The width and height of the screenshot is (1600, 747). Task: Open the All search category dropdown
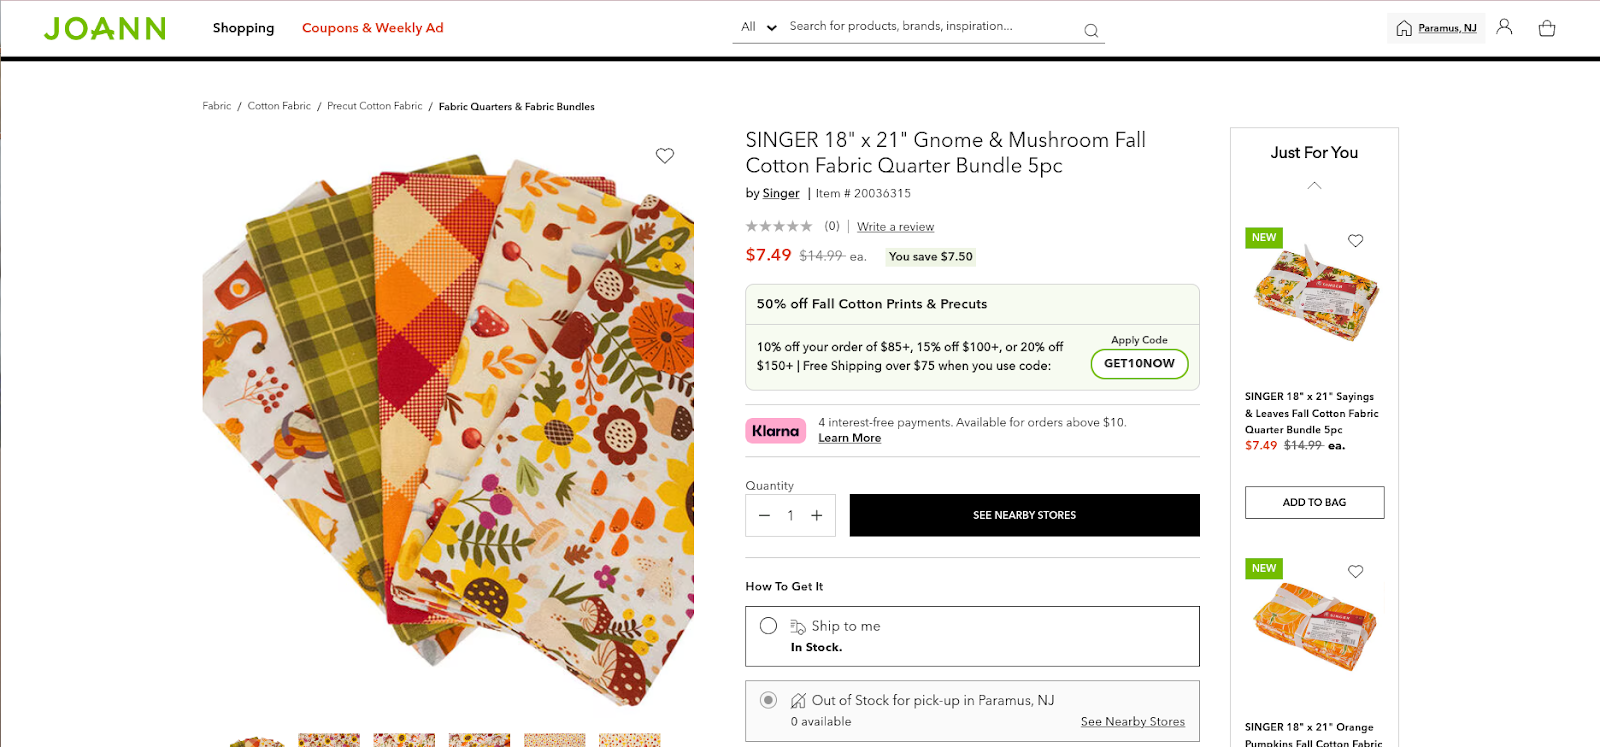(x=758, y=27)
